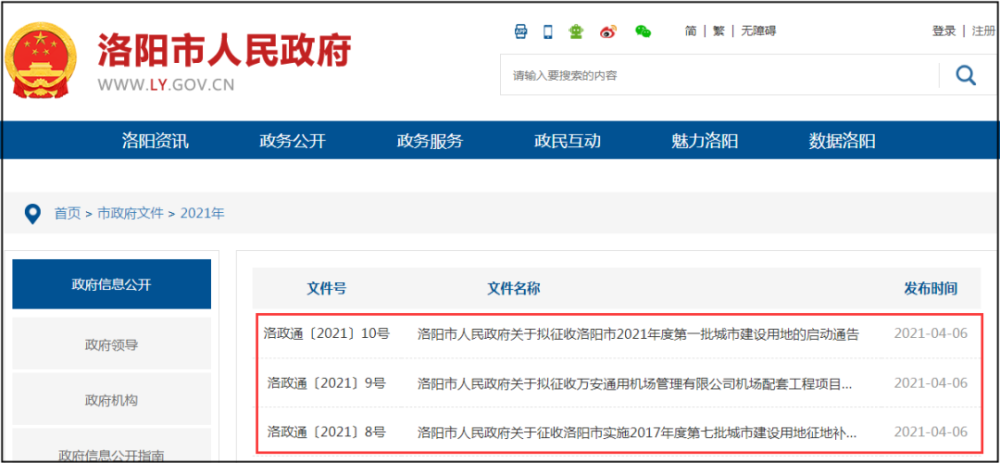Image resolution: width=1000 pixels, height=463 pixels.
Task: Open the WeChat icon
Action: pyautogui.click(x=643, y=31)
